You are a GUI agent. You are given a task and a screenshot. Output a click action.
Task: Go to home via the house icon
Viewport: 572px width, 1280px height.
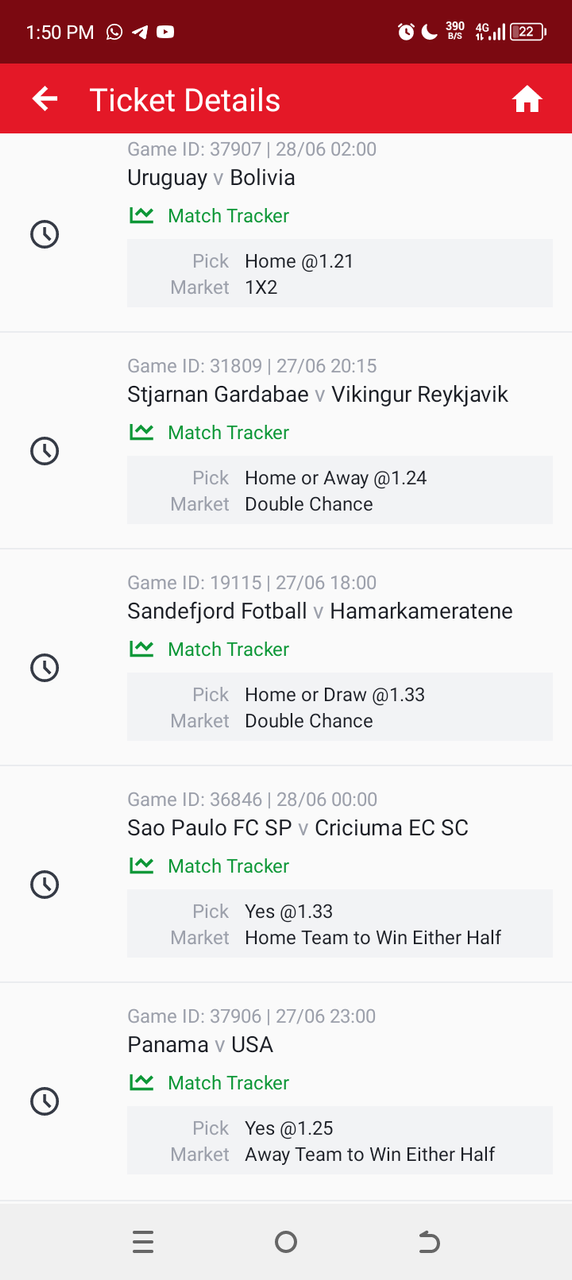coord(527,99)
